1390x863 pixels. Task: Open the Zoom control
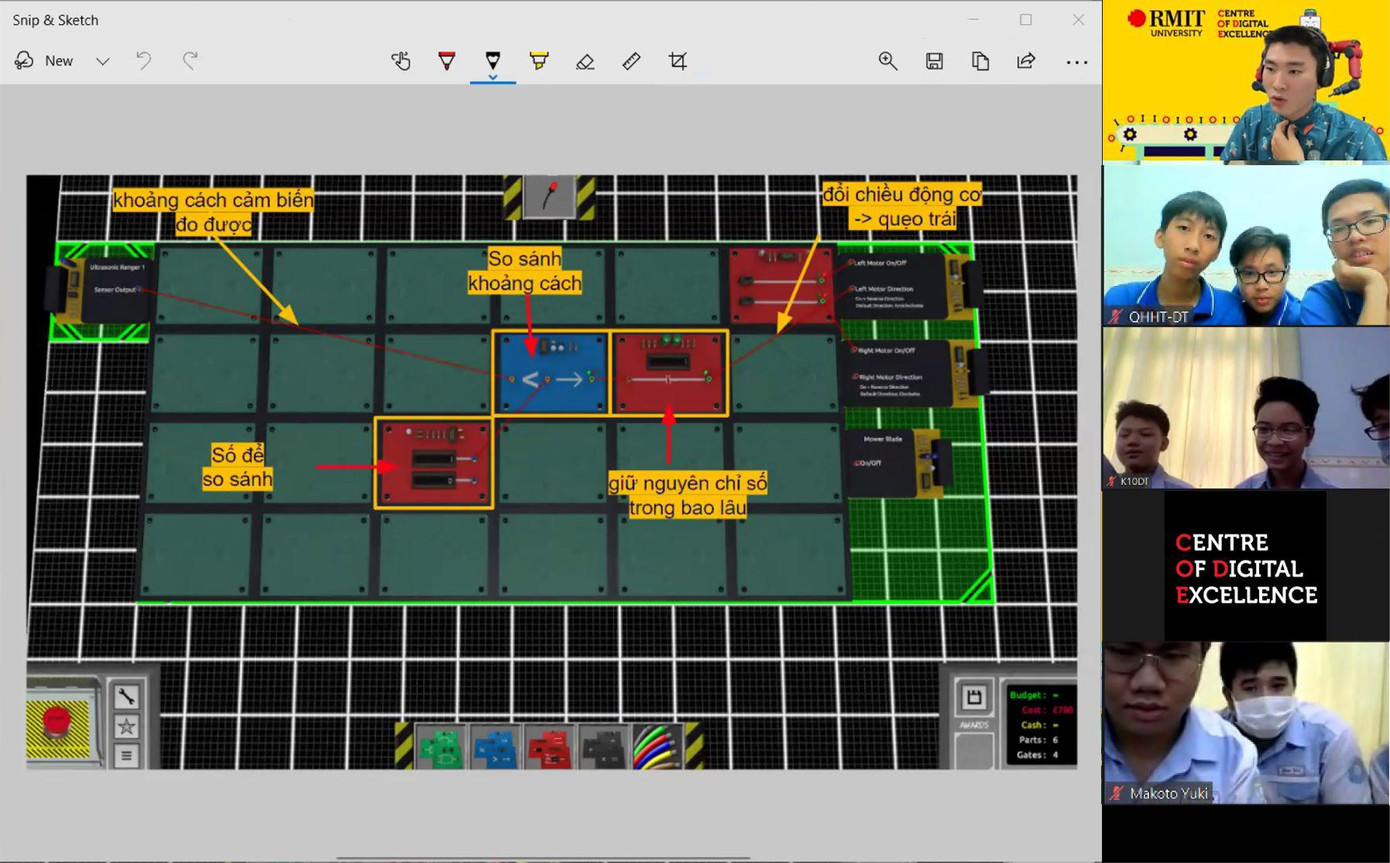coord(887,61)
